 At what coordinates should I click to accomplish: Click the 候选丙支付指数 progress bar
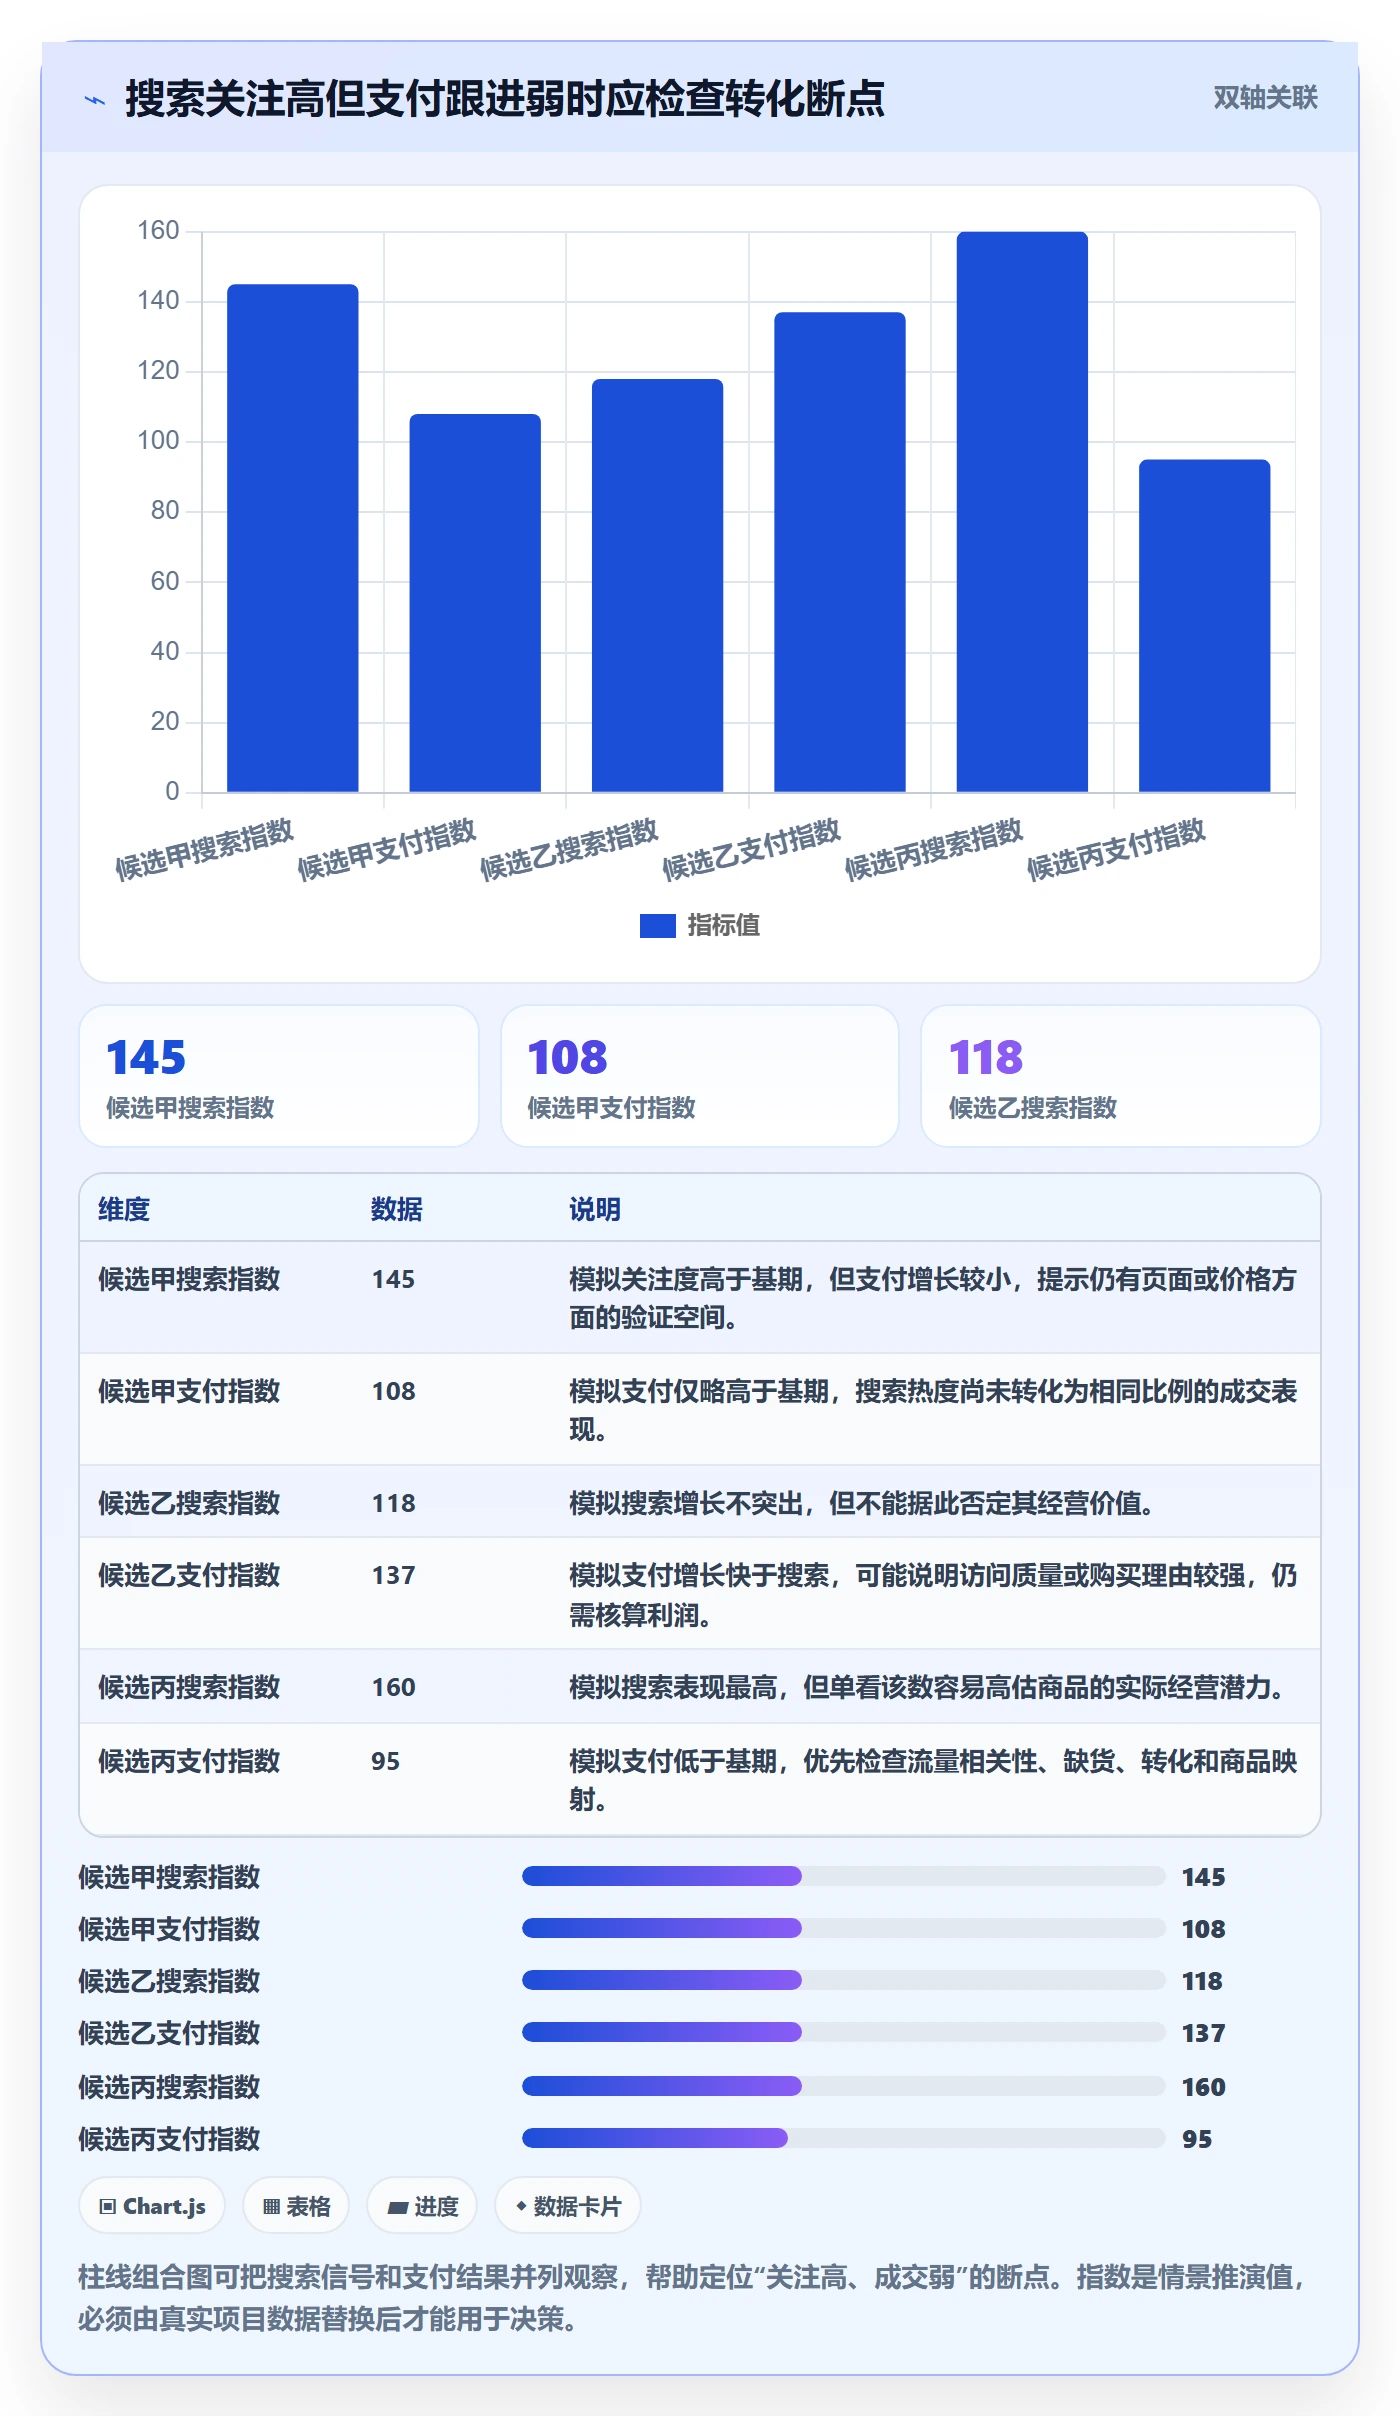tap(843, 2138)
